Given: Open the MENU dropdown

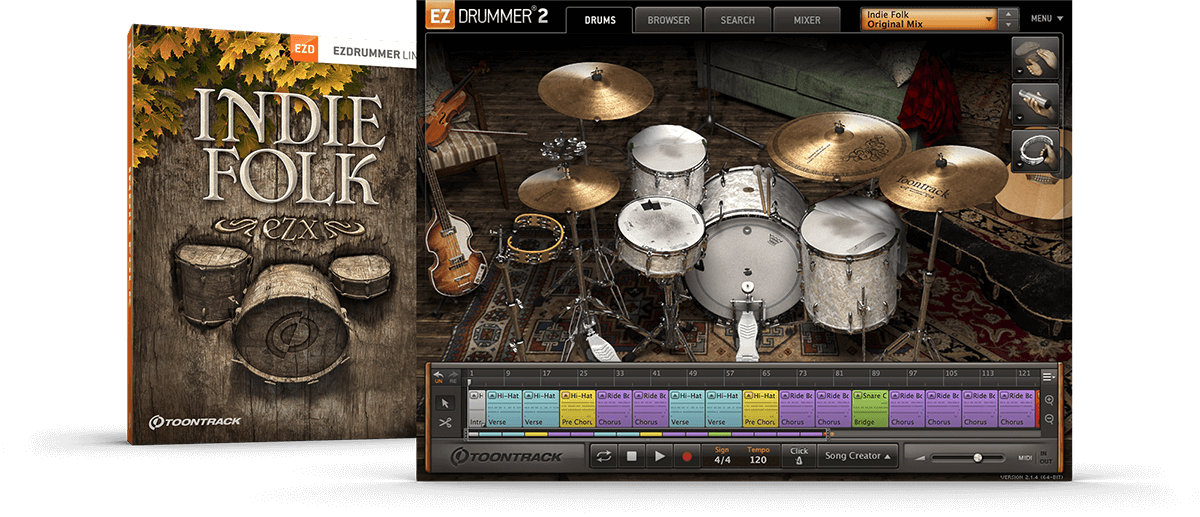Looking at the screenshot, I should coord(1047,19).
